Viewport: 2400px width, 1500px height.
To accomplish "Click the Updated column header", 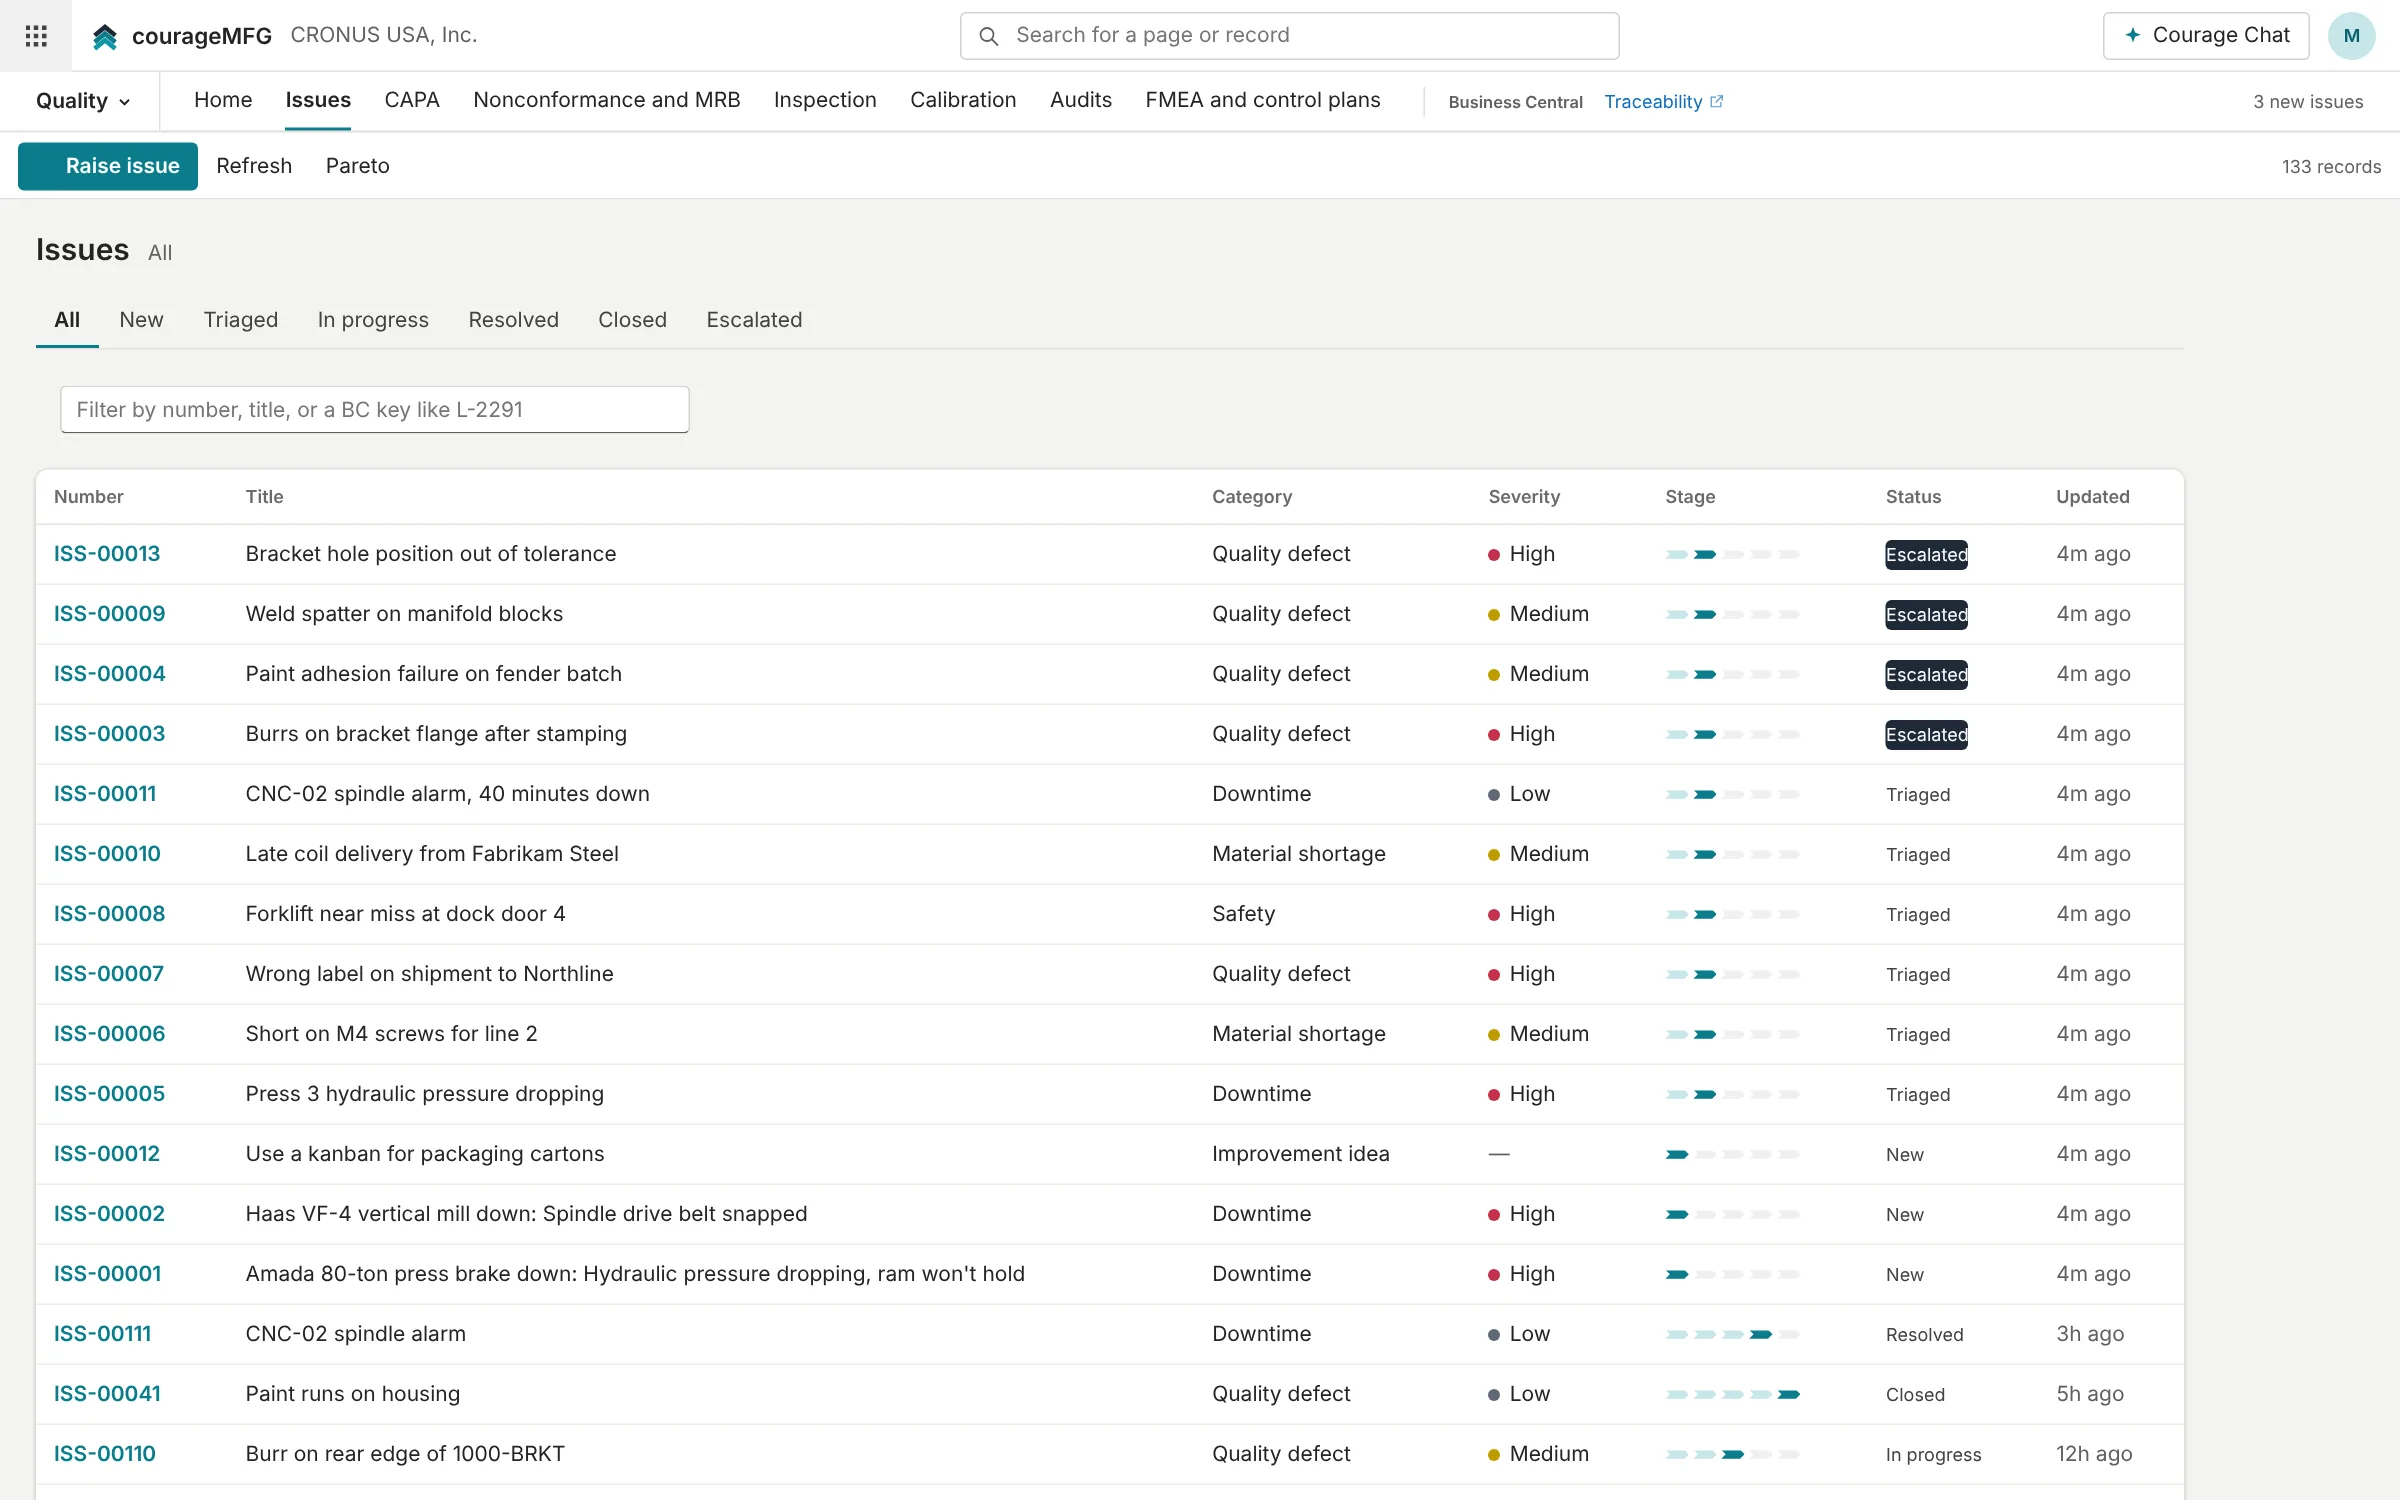I will 2093,497.
